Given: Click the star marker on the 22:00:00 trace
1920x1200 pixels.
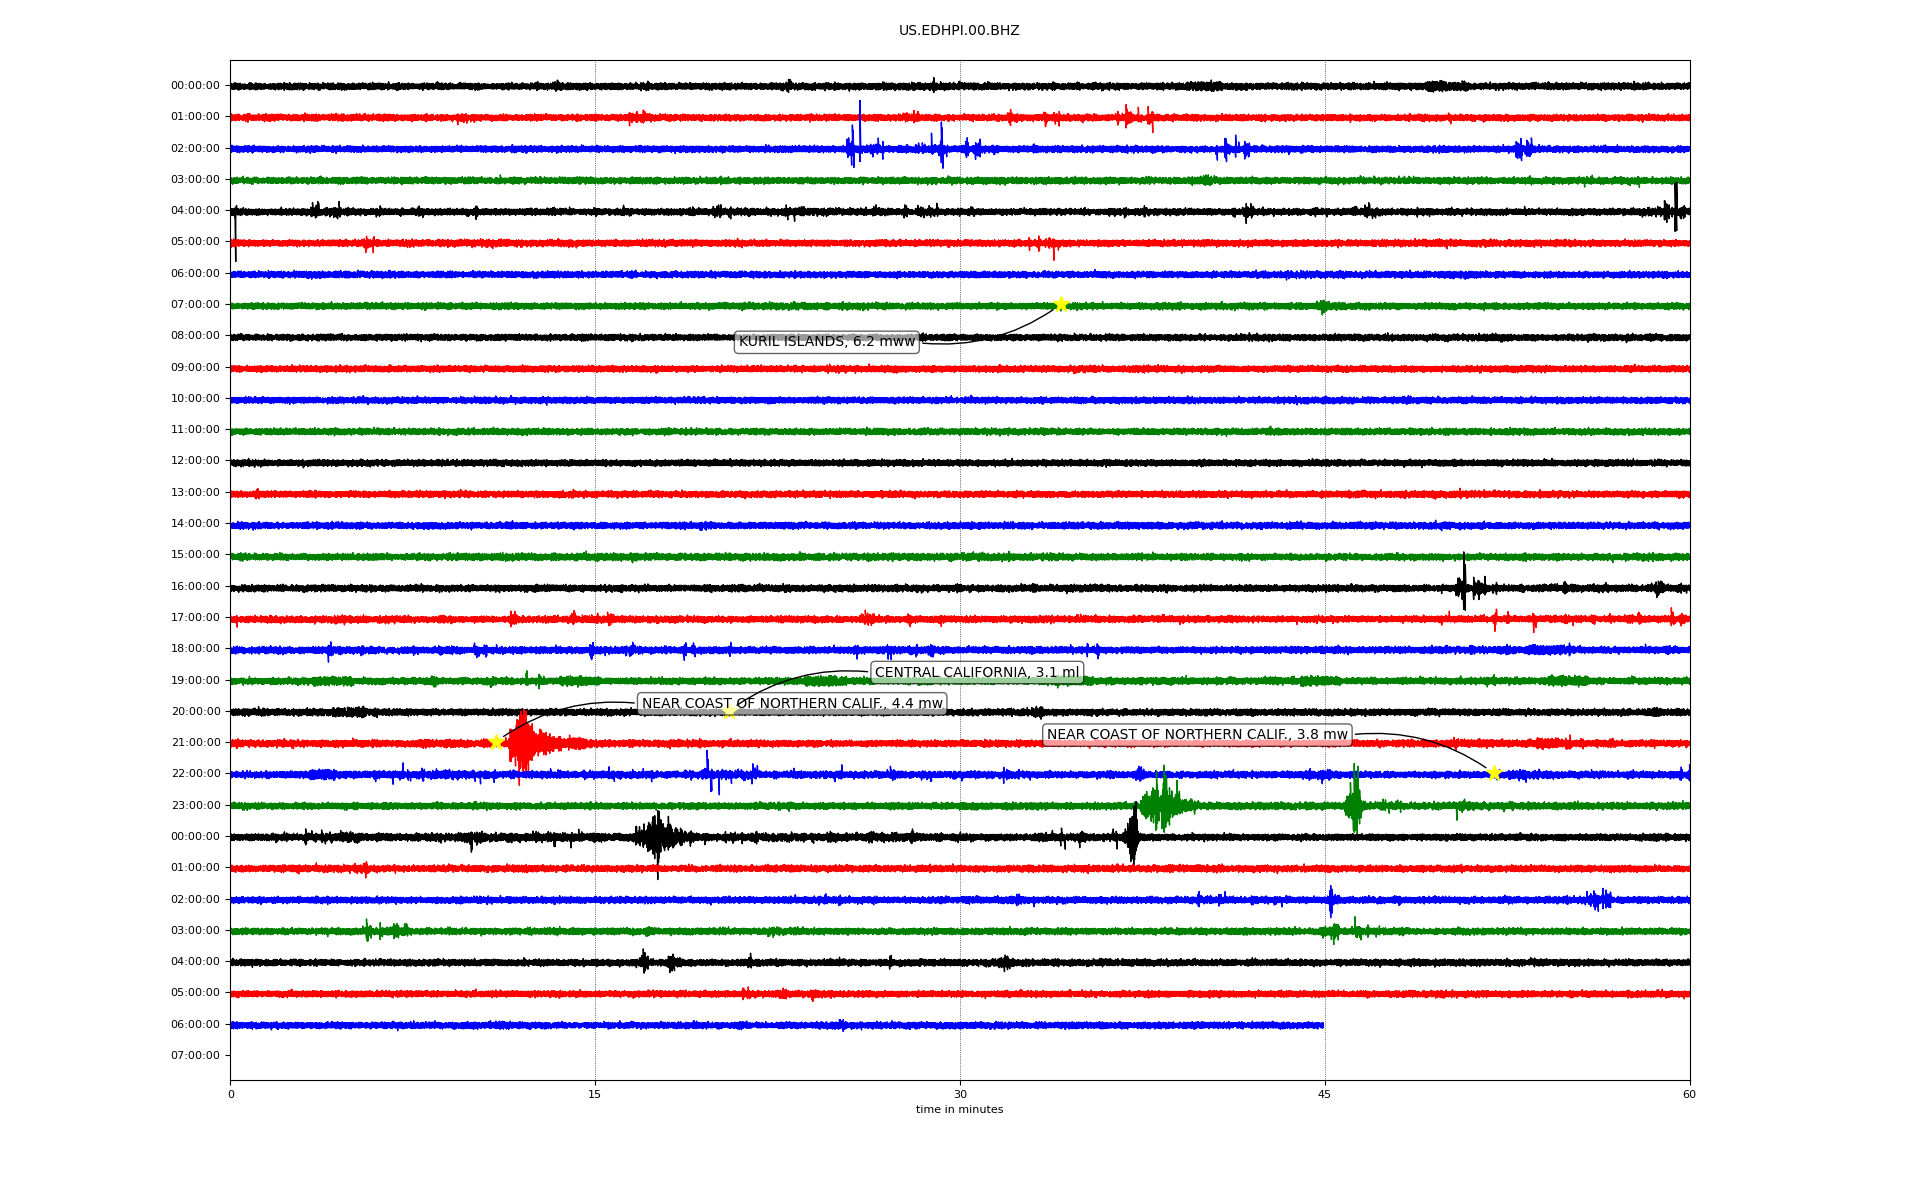Looking at the screenshot, I should coord(1494,773).
